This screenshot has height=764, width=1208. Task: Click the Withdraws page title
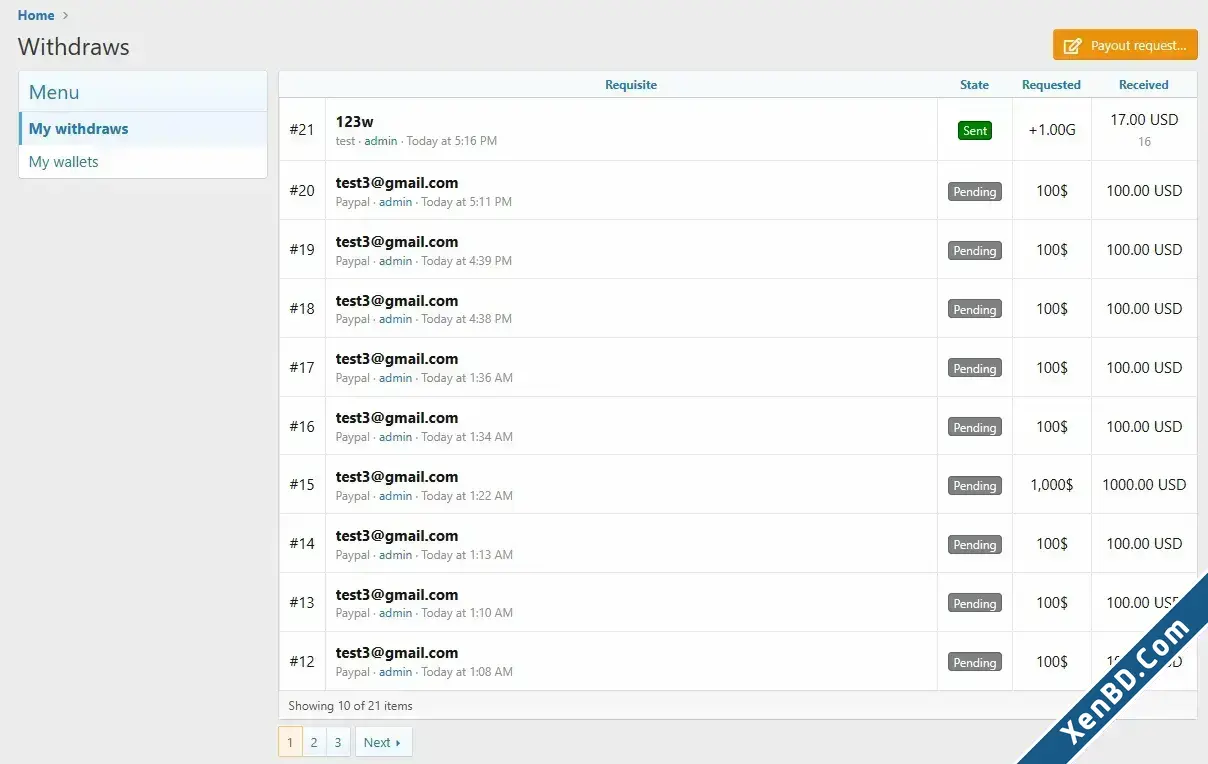(74, 47)
